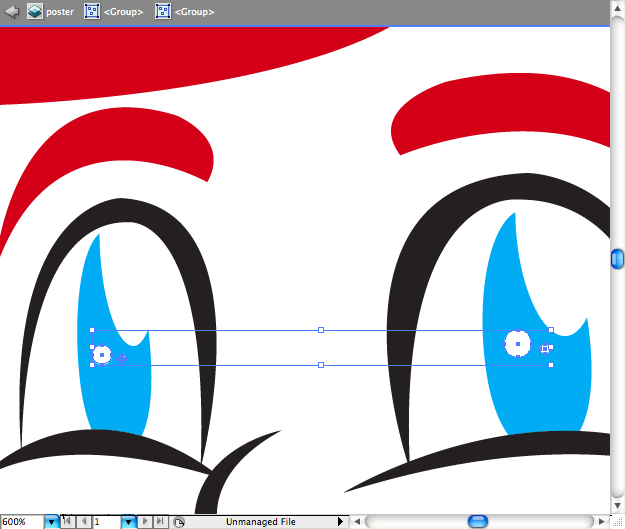Open the status bar popup arrow
This screenshot has height=529, width=625.
340,521
